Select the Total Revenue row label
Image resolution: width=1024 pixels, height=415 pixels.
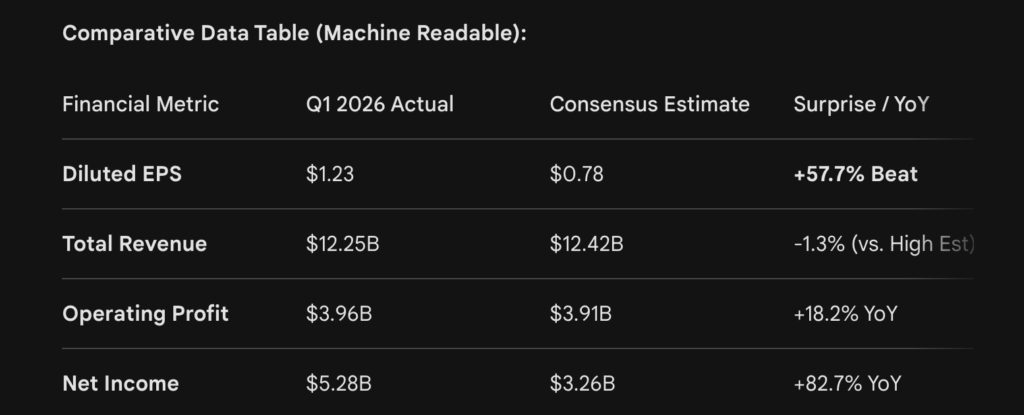point(134,244)
